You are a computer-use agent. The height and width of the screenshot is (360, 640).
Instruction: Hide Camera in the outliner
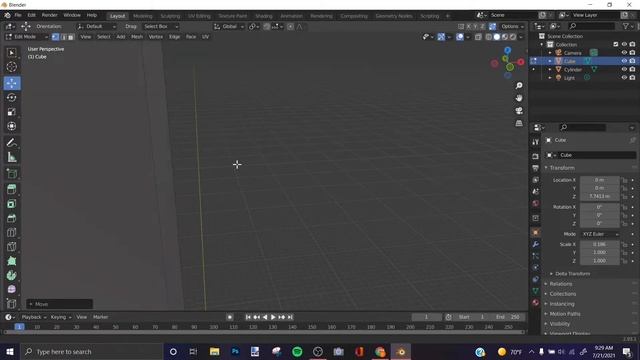(624, 53)
